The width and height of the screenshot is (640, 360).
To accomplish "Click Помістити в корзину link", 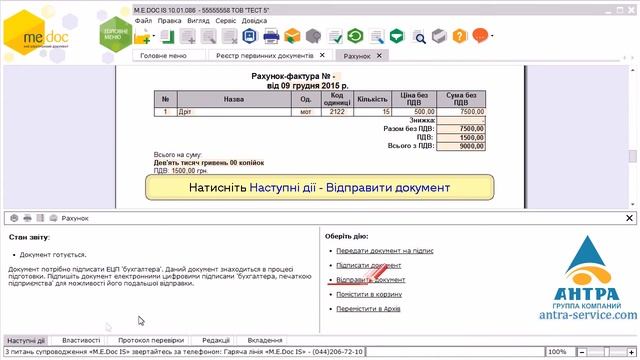I will pyautogui.click(x=369, y=294).
